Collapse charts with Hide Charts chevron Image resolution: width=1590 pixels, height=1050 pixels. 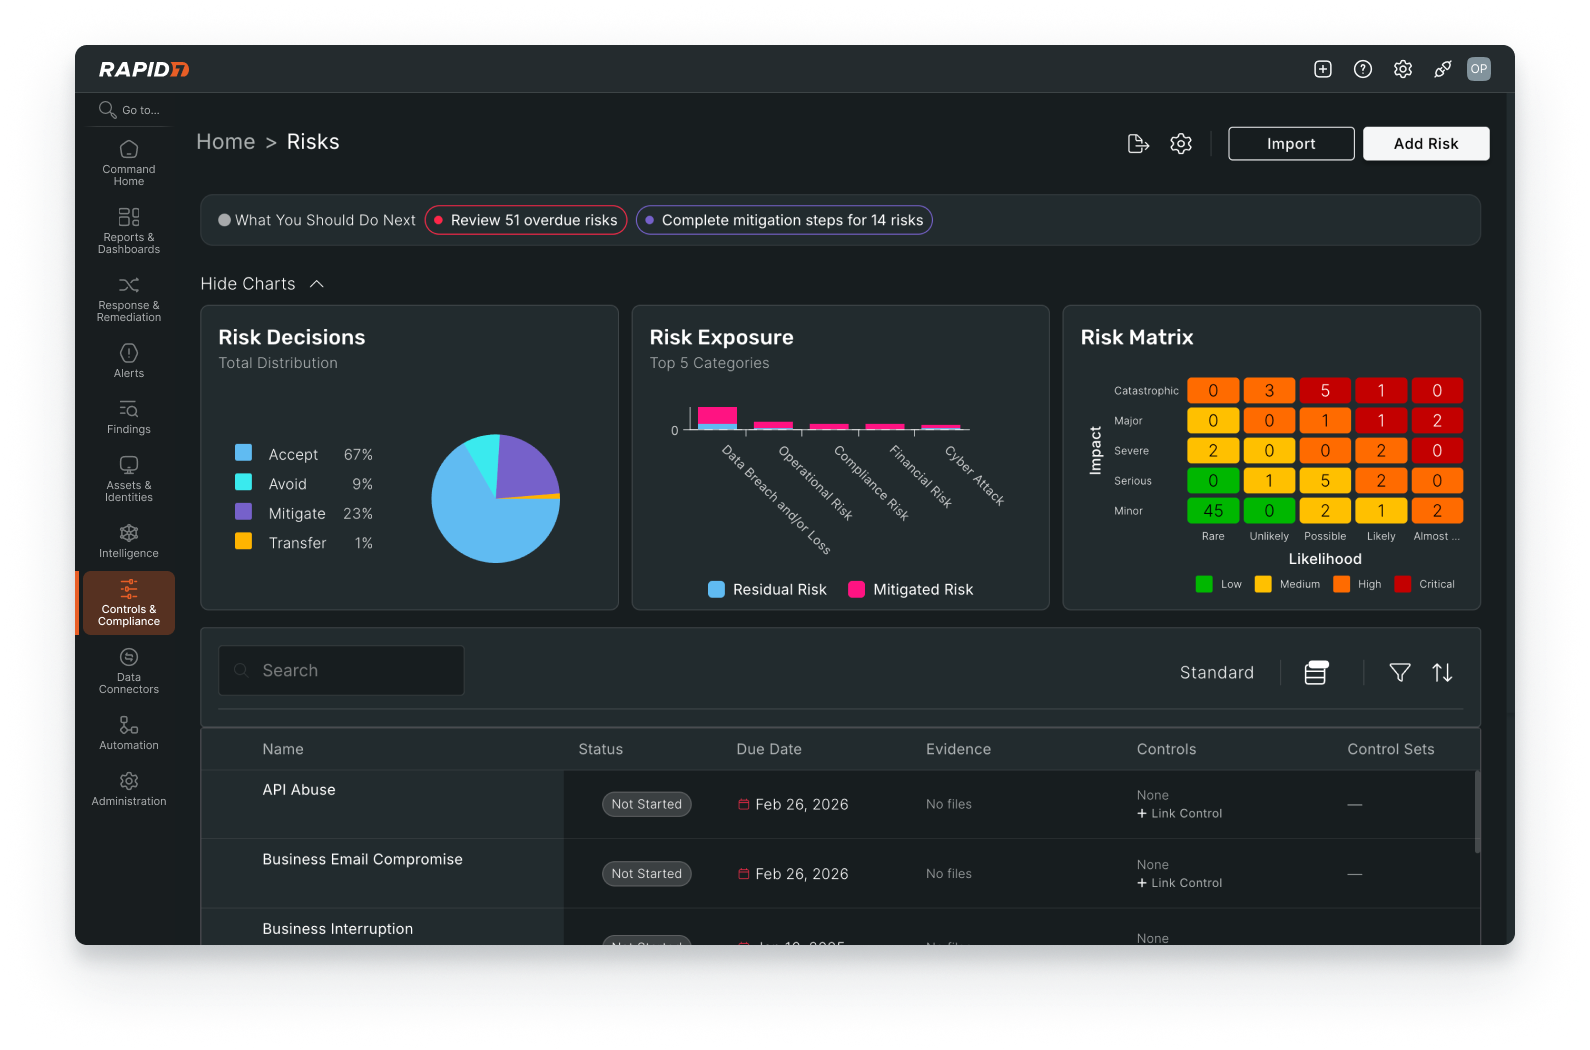click(x=317, y=284)
